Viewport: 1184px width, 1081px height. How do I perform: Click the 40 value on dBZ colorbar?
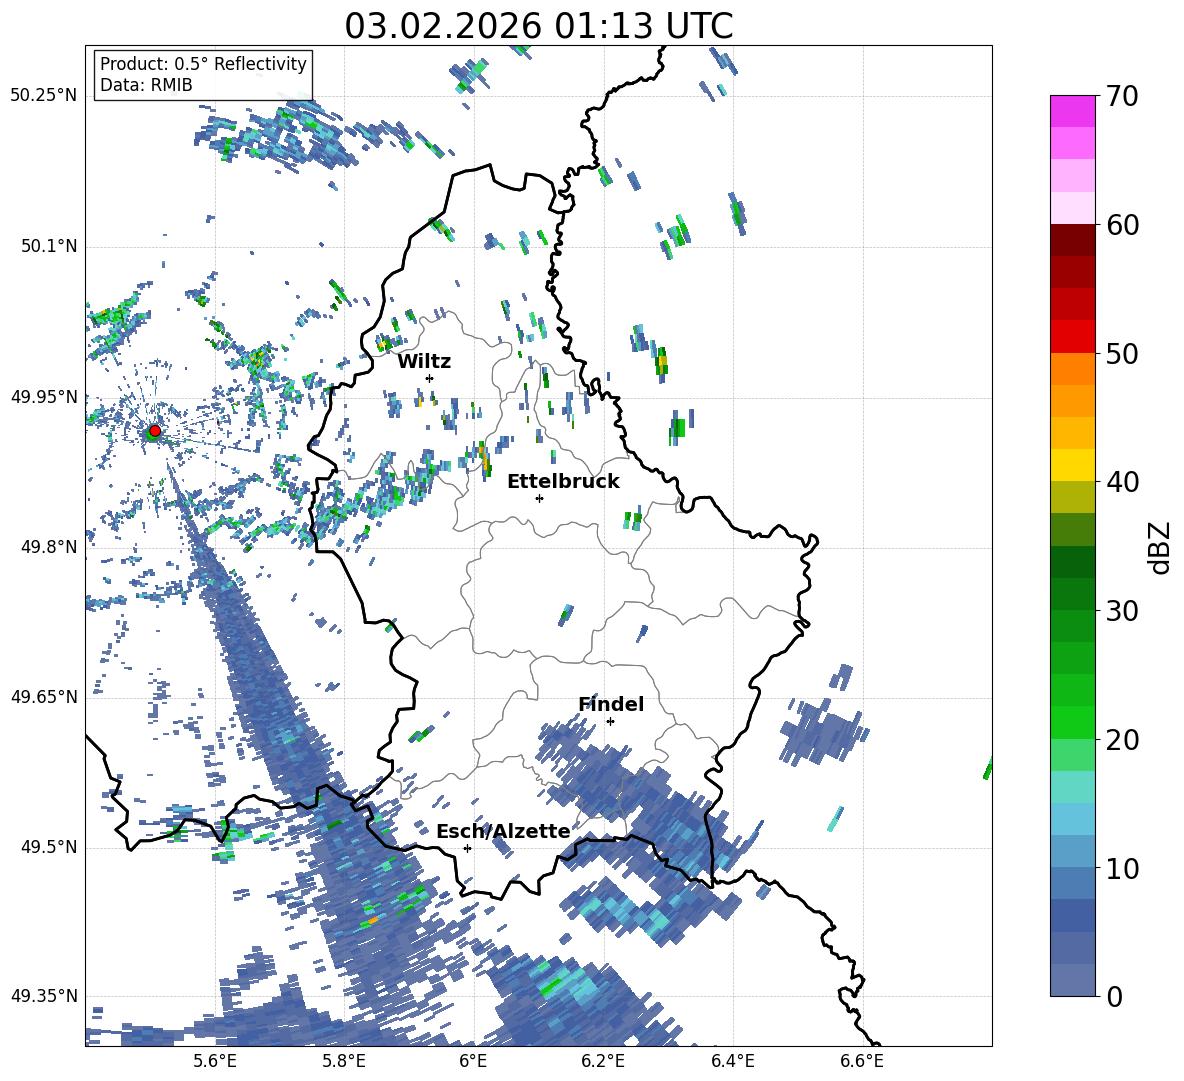1121,482
